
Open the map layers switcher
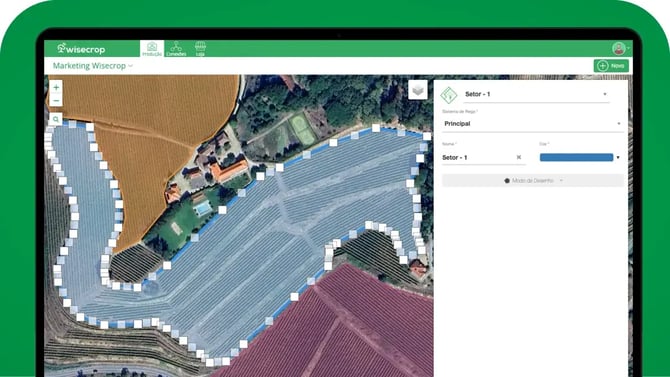(417, 90)
